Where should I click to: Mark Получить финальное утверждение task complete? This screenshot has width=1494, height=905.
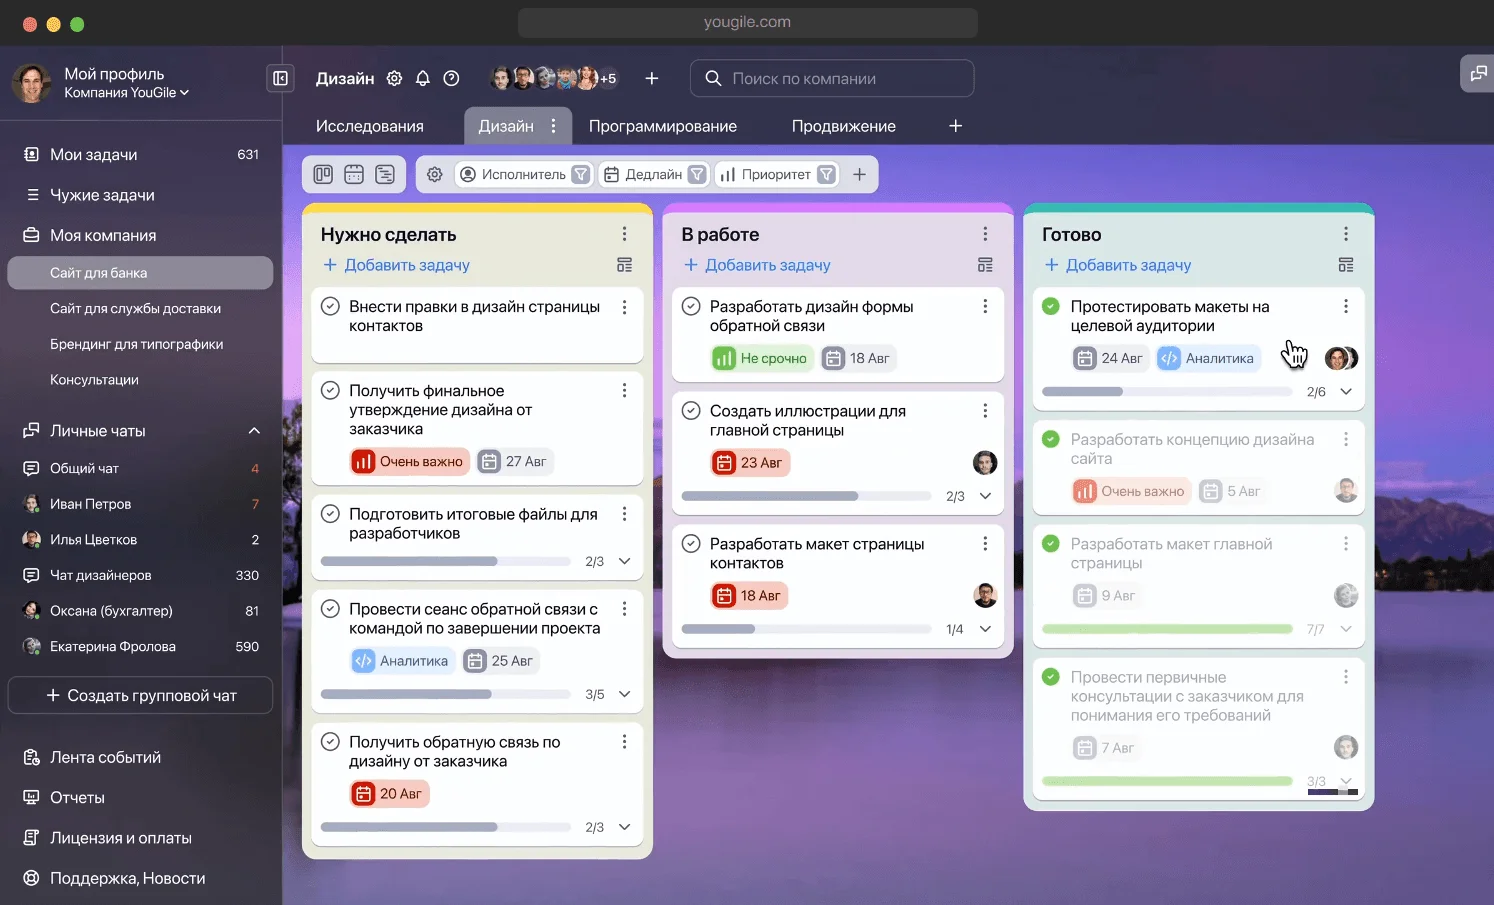click(x=330, y=390)
